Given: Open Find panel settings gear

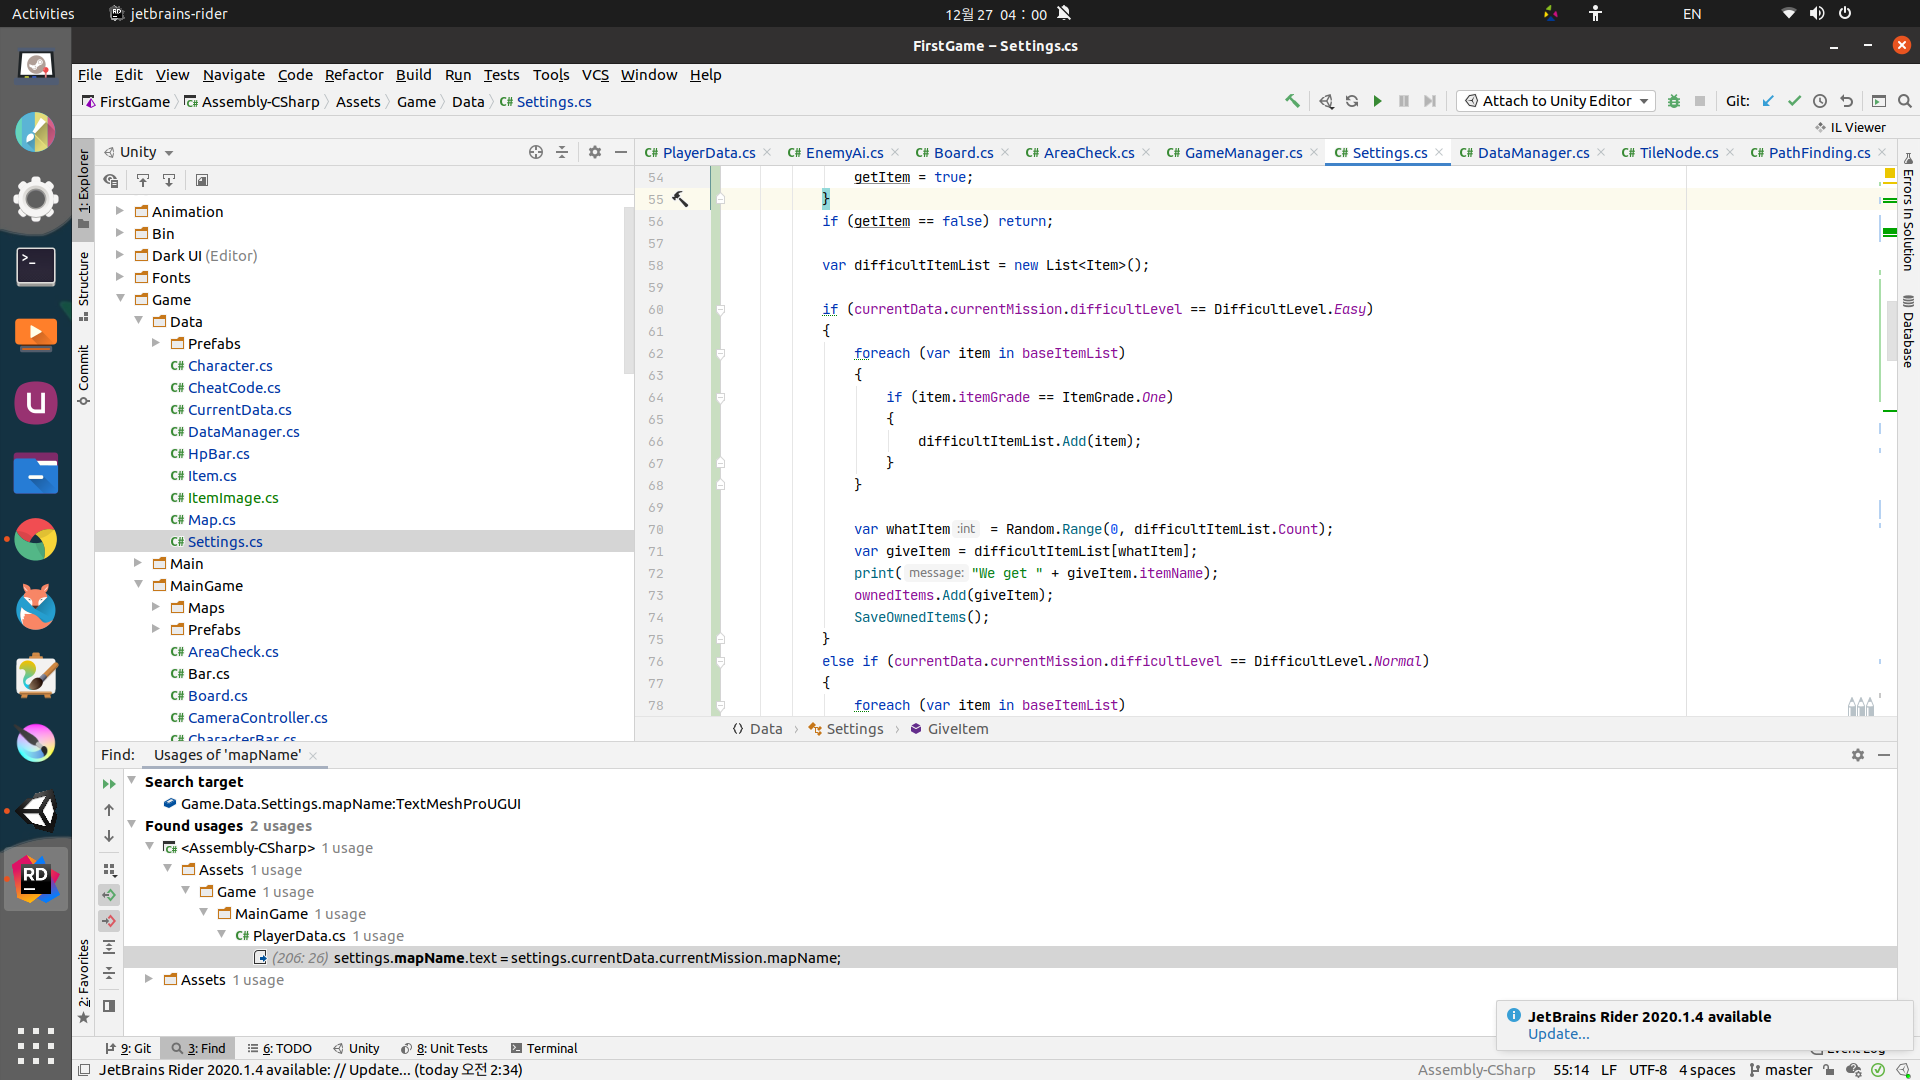Looking at the screenshot, I should [x=1858, y=755].
